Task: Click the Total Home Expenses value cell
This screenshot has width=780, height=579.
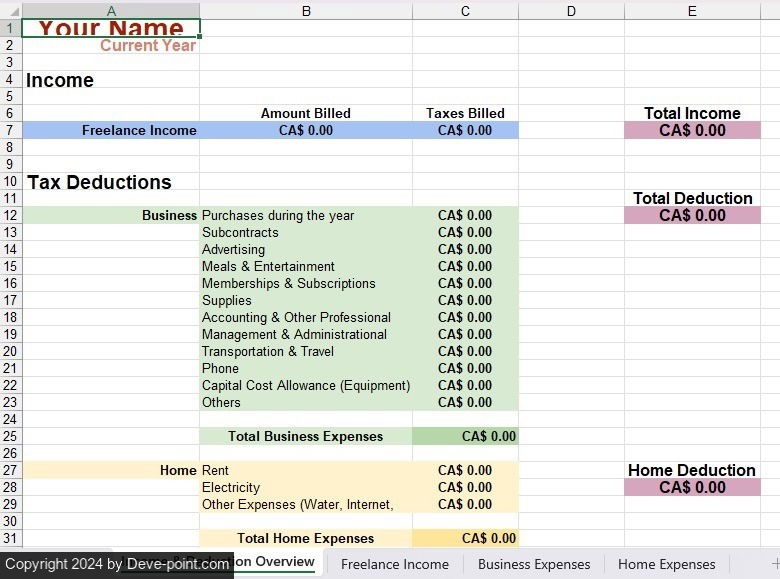Action: point(465,539)
